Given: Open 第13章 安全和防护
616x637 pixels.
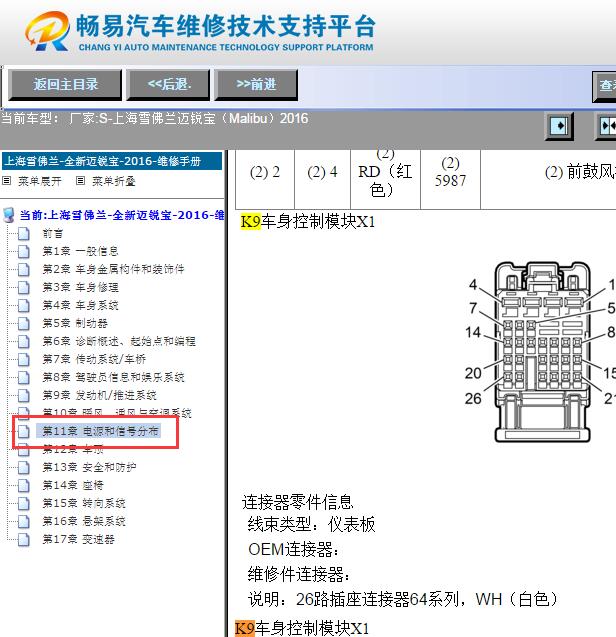Looking at the screenshot, I should [x=89, y=467].
